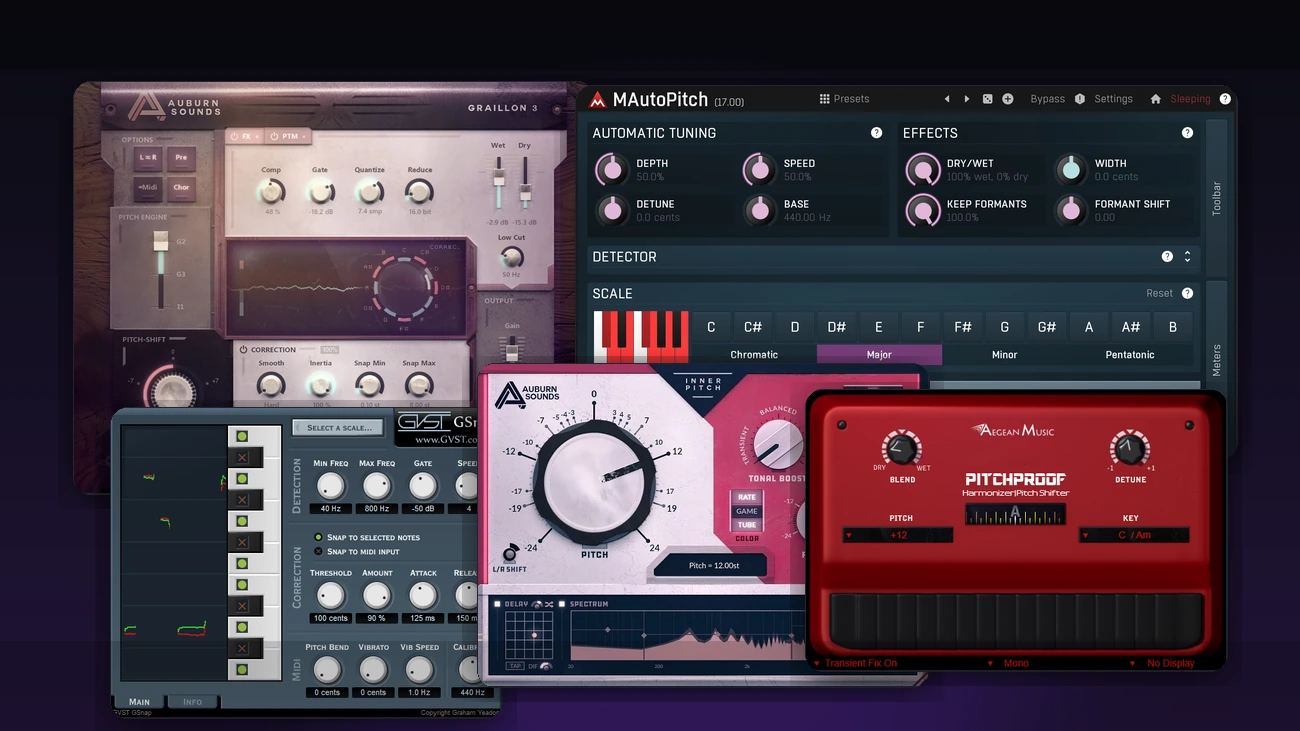Open the No Display dropdown in Pitchproof
Image resolution: width=1300 pixels, height=731 pixels.
[x=1162, y=663]
